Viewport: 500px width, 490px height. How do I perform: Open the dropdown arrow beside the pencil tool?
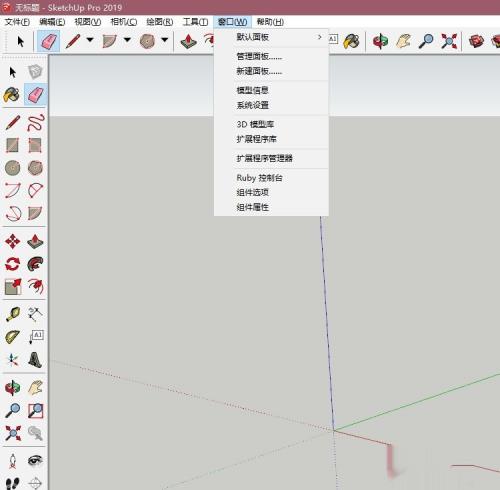[90, 40]
